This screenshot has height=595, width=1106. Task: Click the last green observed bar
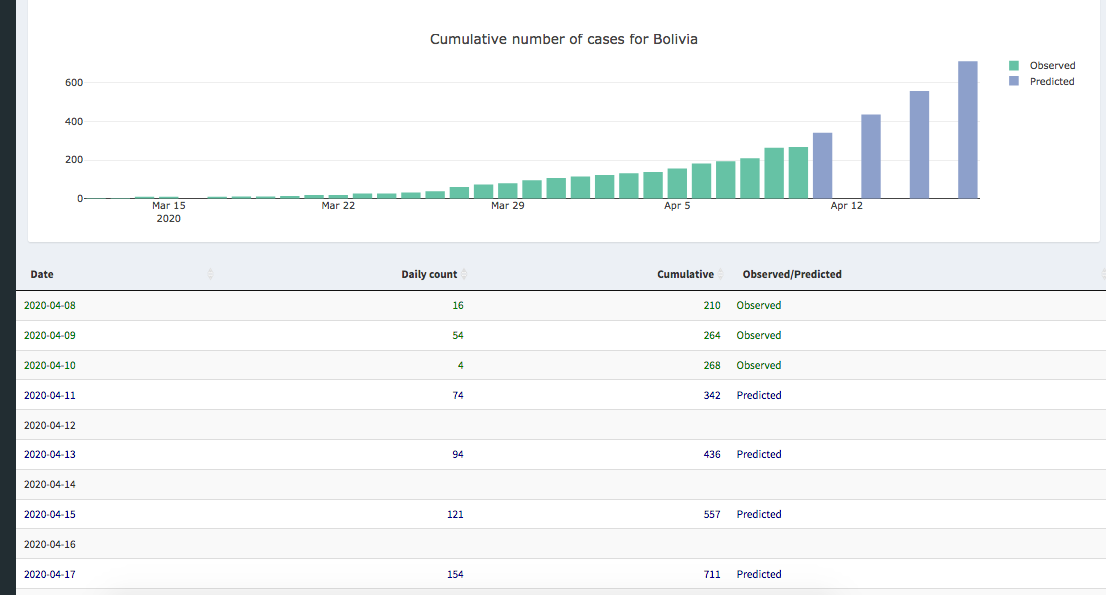[x=798, y=173]
